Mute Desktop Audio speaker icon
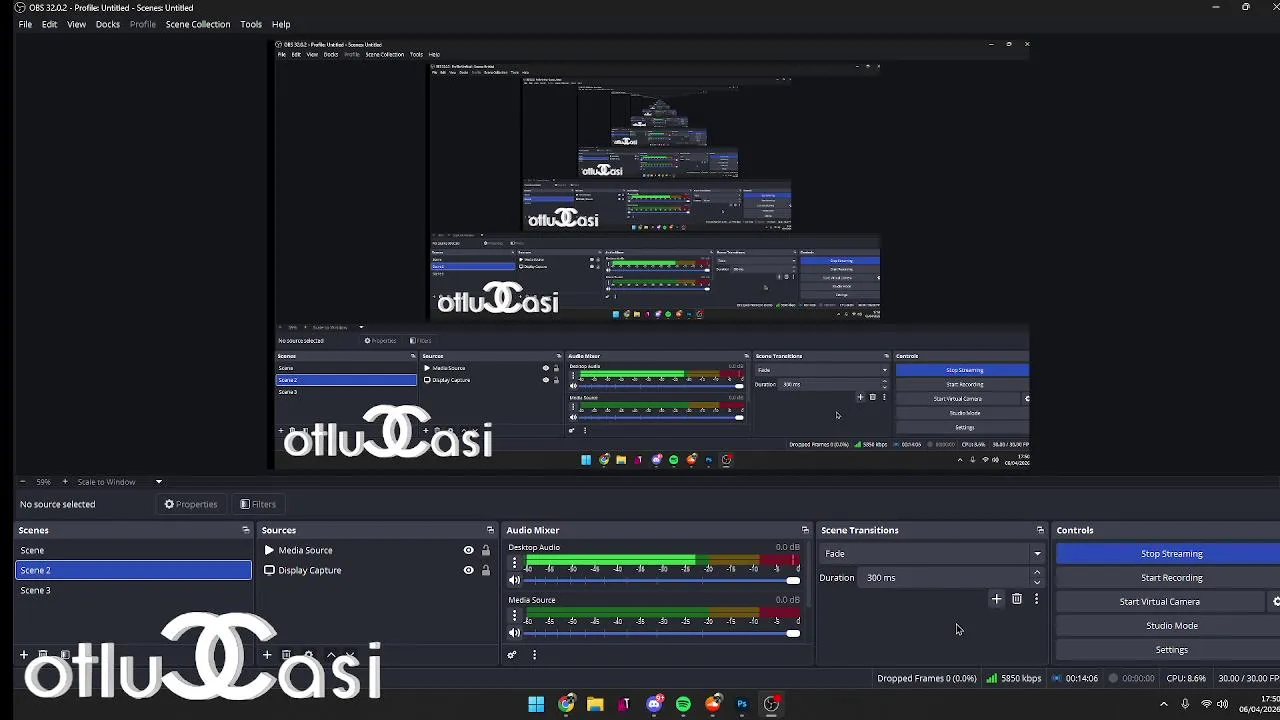1280x720 pixels. [514, 580]
